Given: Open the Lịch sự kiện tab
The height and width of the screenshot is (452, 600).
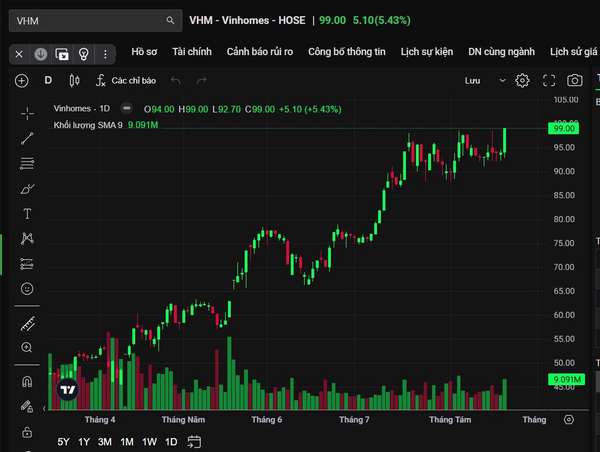Looking at the screenshot, I should pos(427,52).
